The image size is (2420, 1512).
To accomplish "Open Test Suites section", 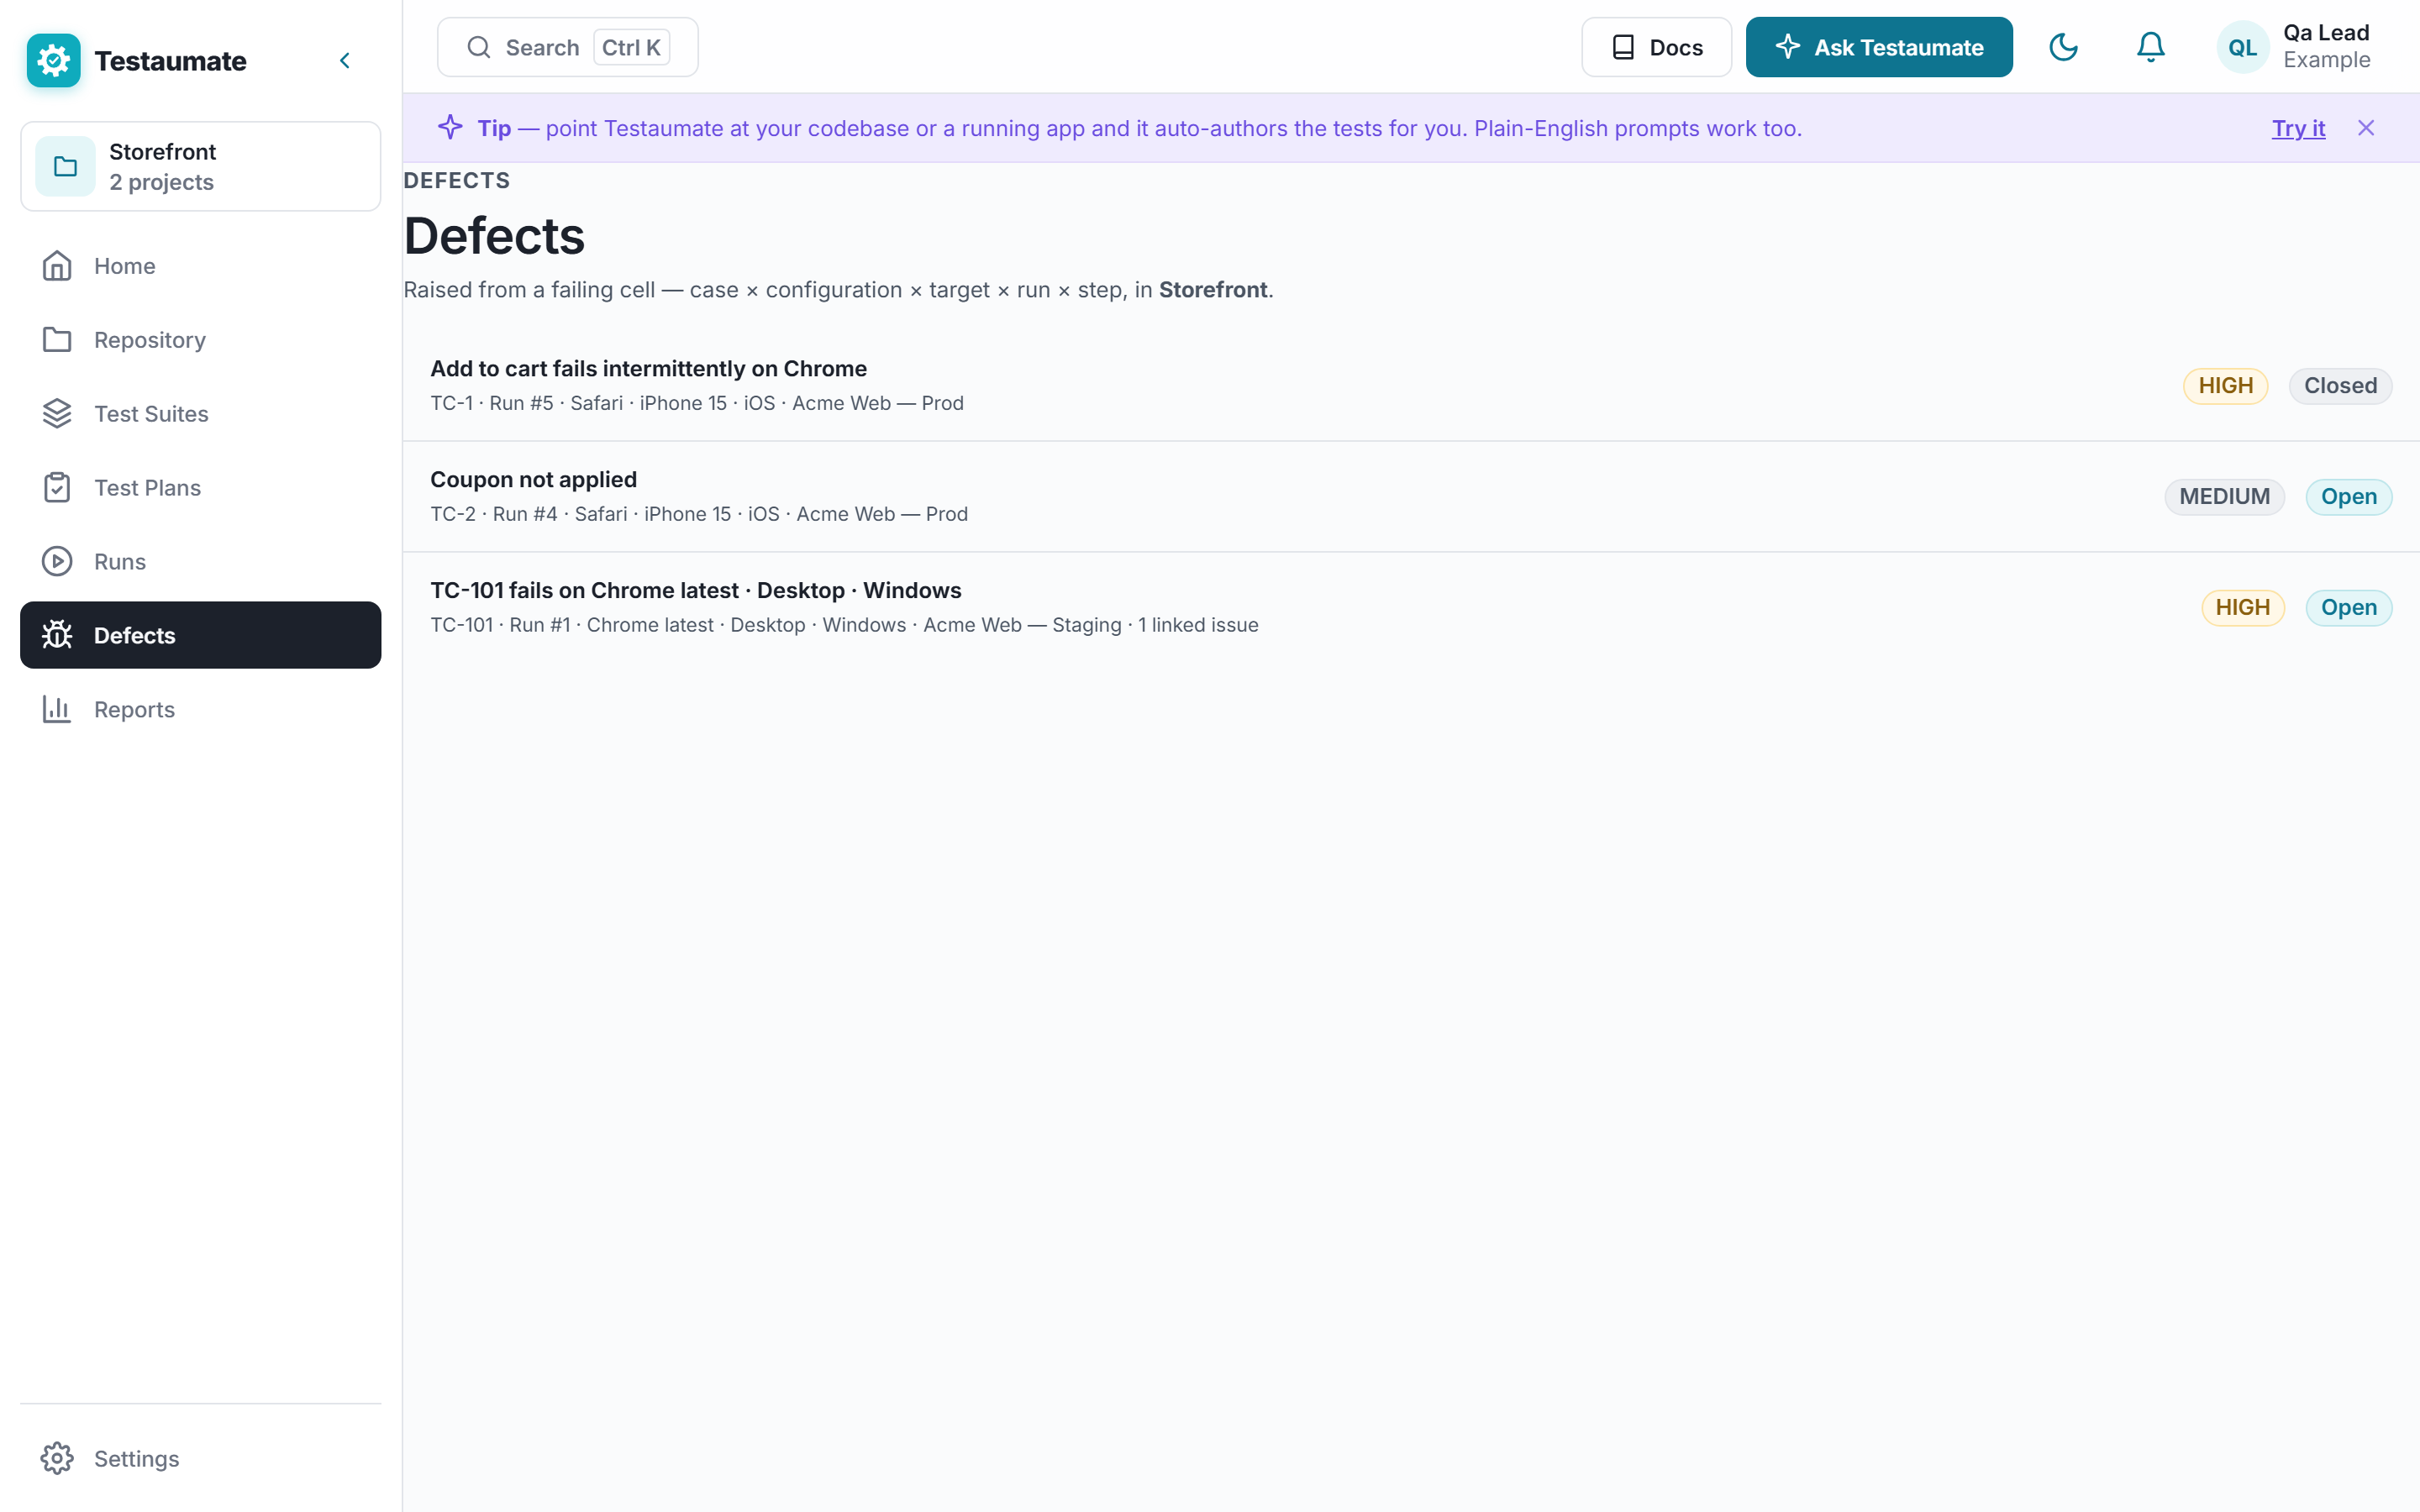I will pos(200,414).
